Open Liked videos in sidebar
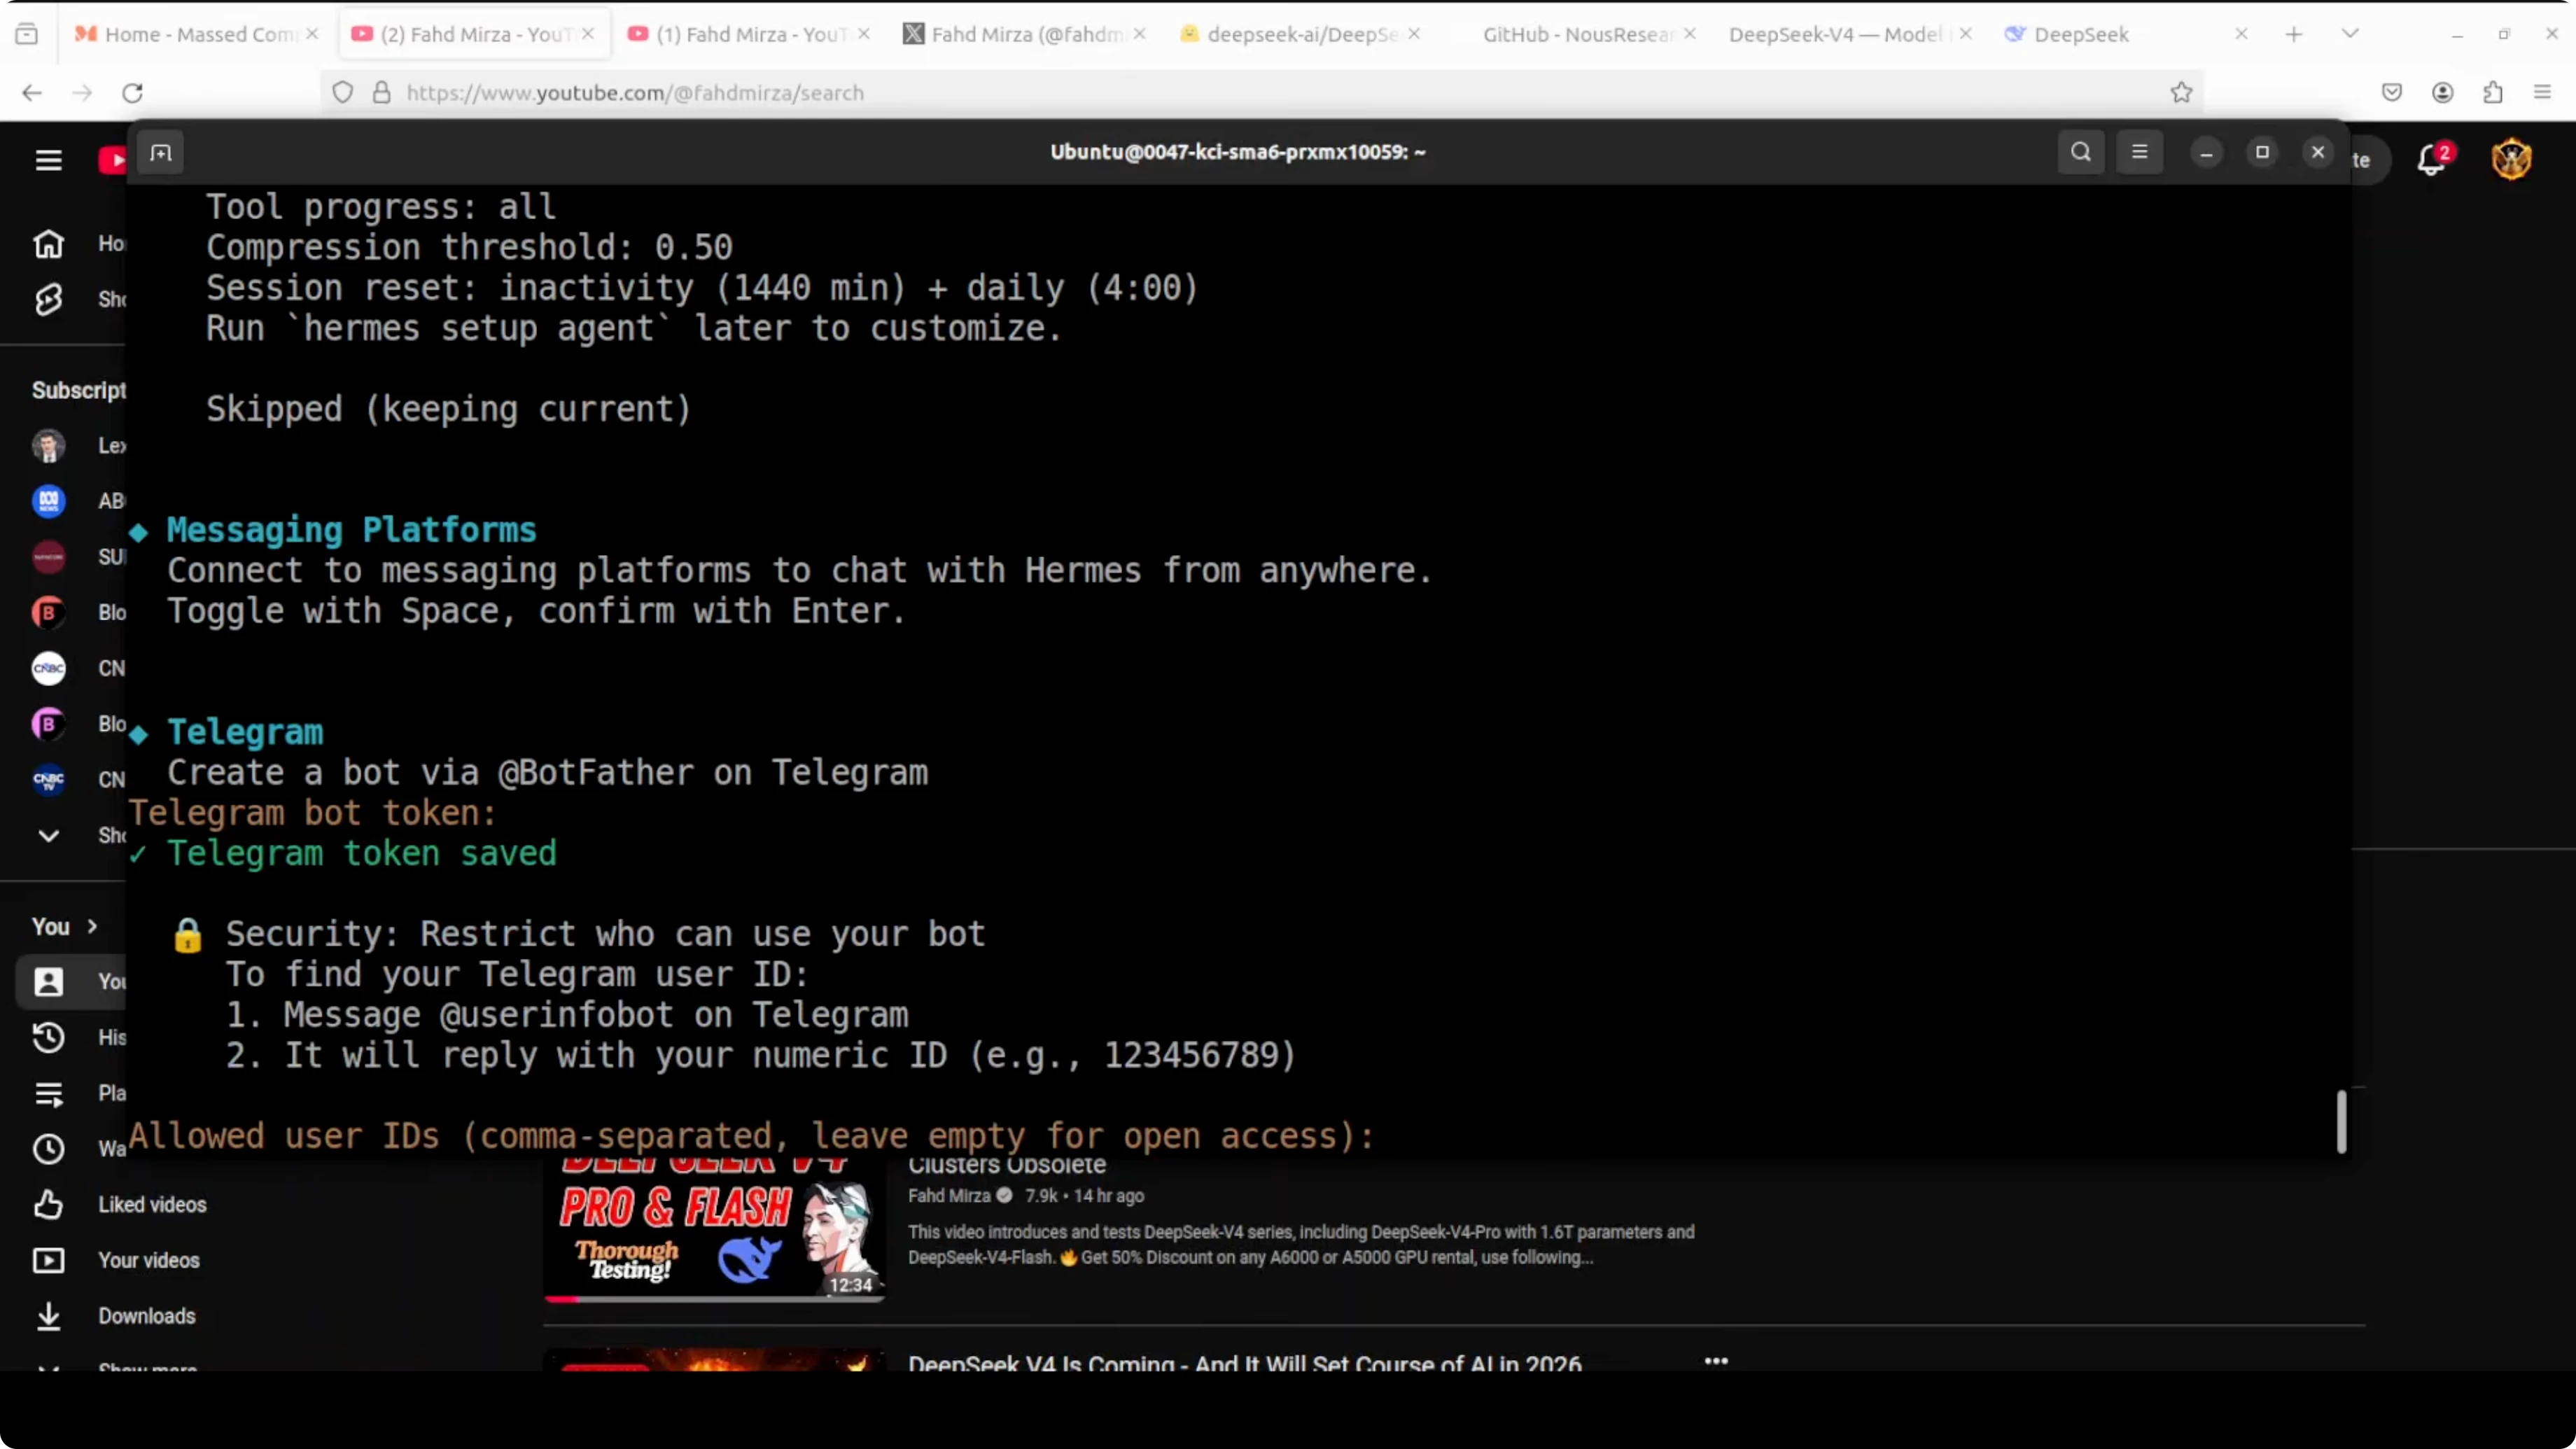 click(151, 1204)
